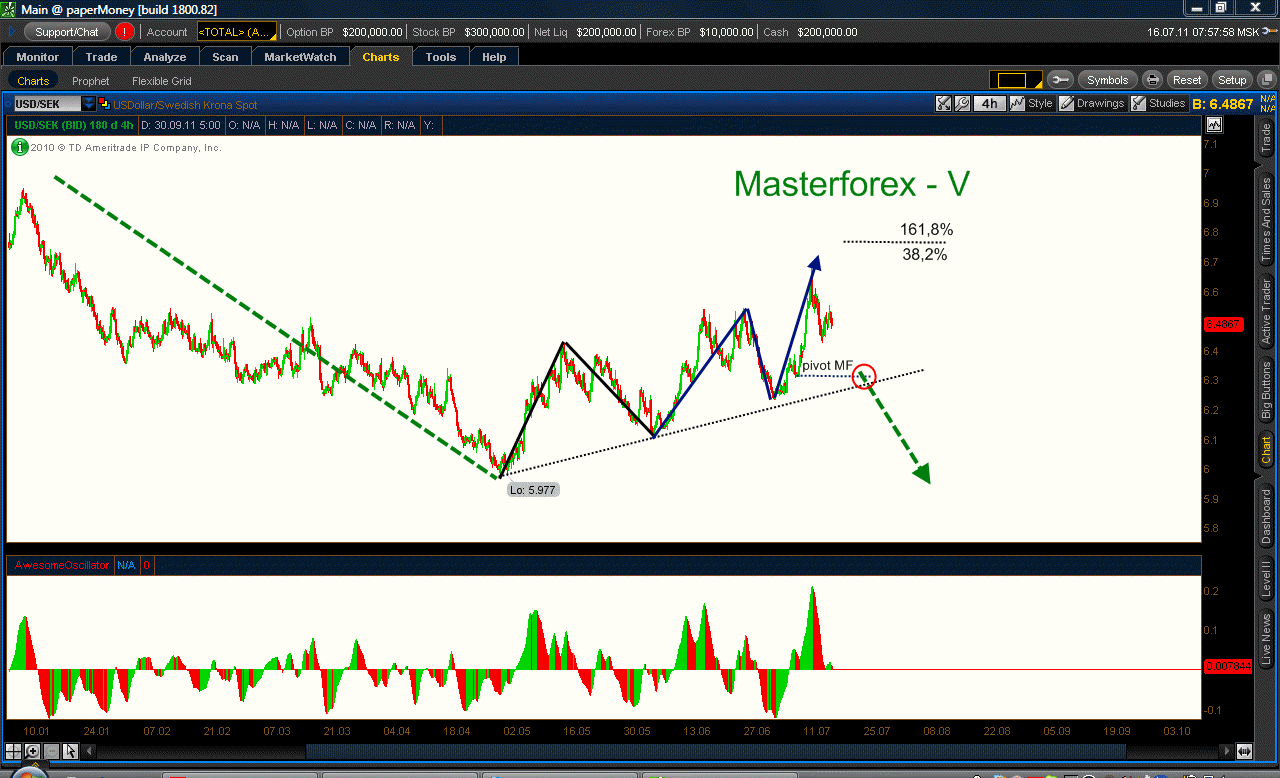Open the red alert notification icon
The width and height of the screenshot is (1280, 778).
124,32
